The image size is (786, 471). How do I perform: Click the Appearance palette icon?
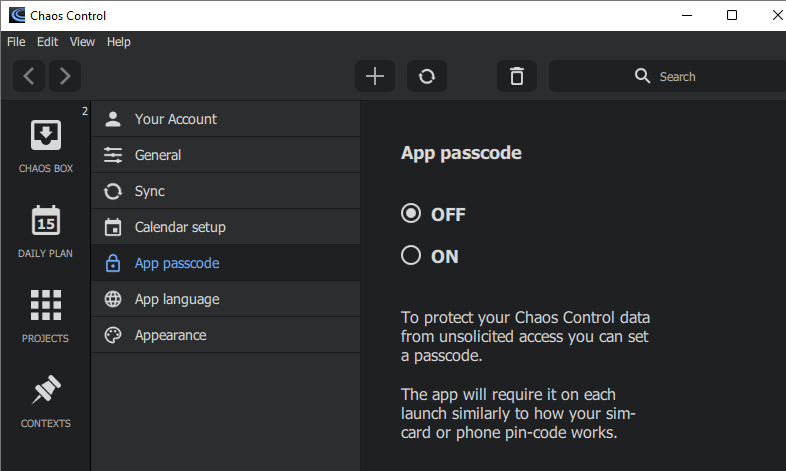113,335
